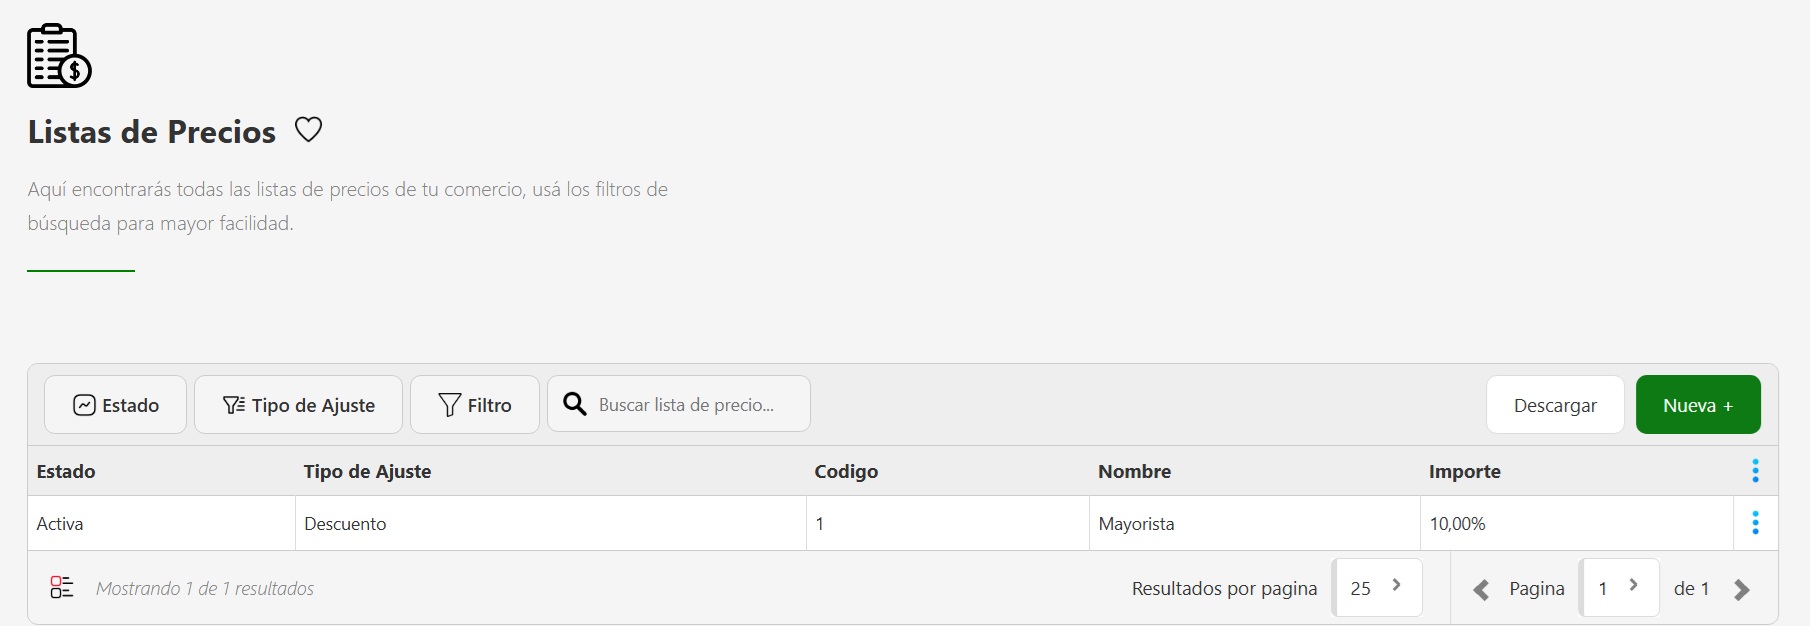
Task: Download the price lists
Action: click(1555, 405)
